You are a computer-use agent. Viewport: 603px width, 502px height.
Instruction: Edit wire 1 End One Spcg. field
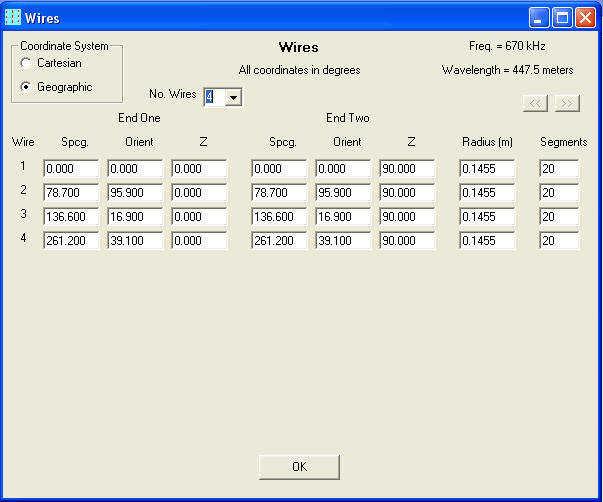click(71, 168)
